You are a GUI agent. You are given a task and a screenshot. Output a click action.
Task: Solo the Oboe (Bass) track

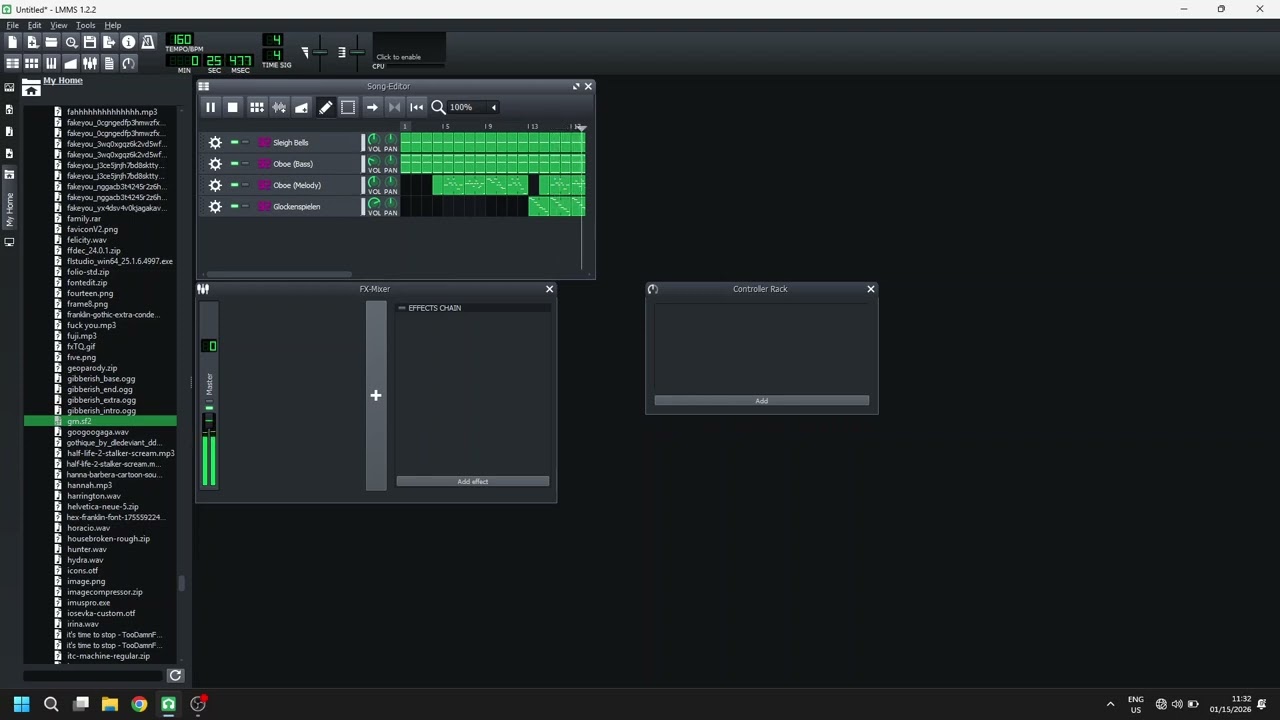tap(245, 164)
